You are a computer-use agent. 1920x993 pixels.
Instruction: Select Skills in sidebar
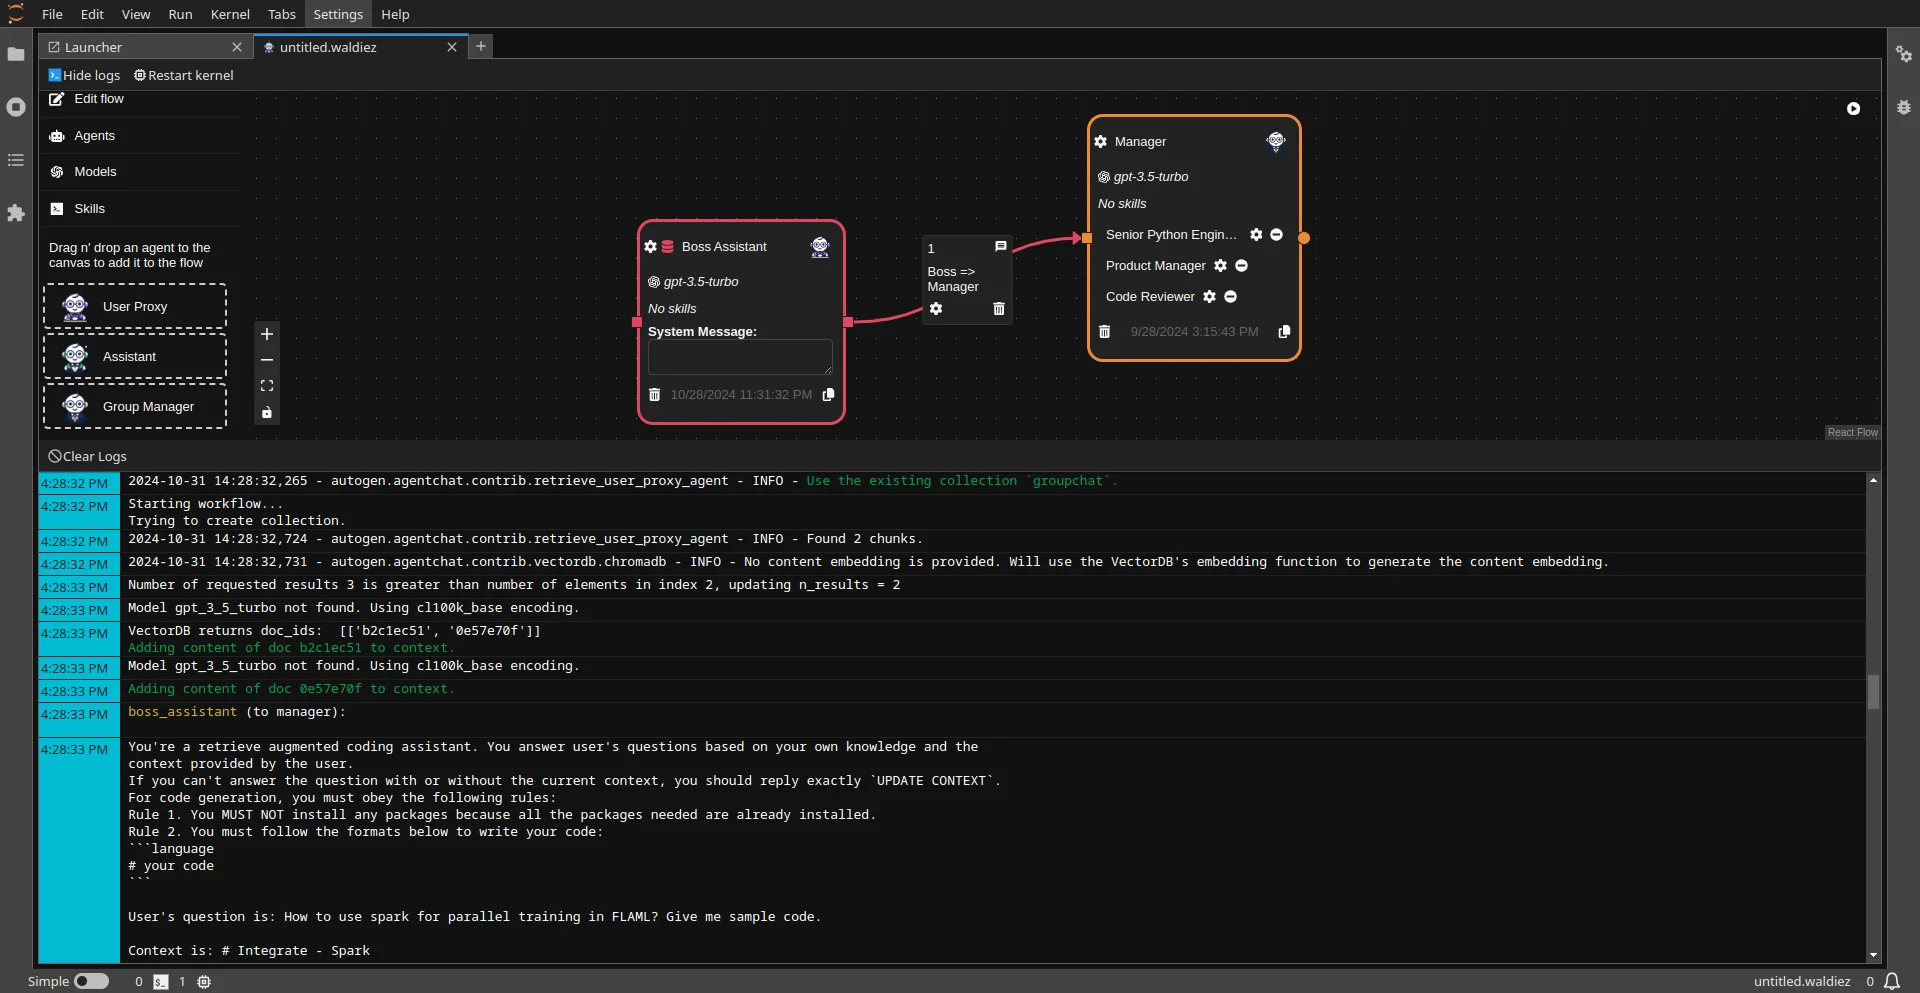point(140,209)
